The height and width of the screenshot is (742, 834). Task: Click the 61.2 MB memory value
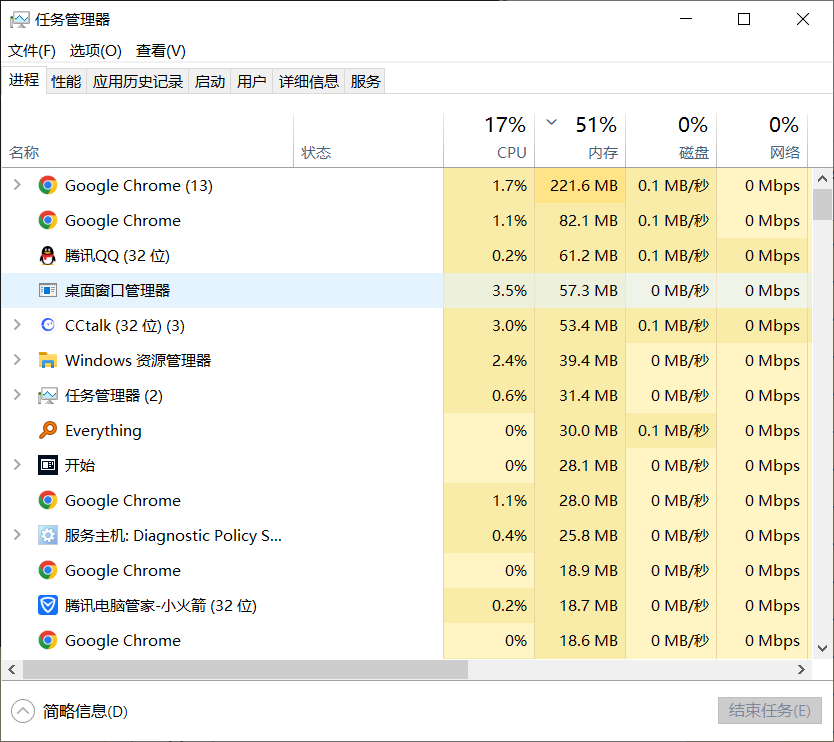point(588,256)
